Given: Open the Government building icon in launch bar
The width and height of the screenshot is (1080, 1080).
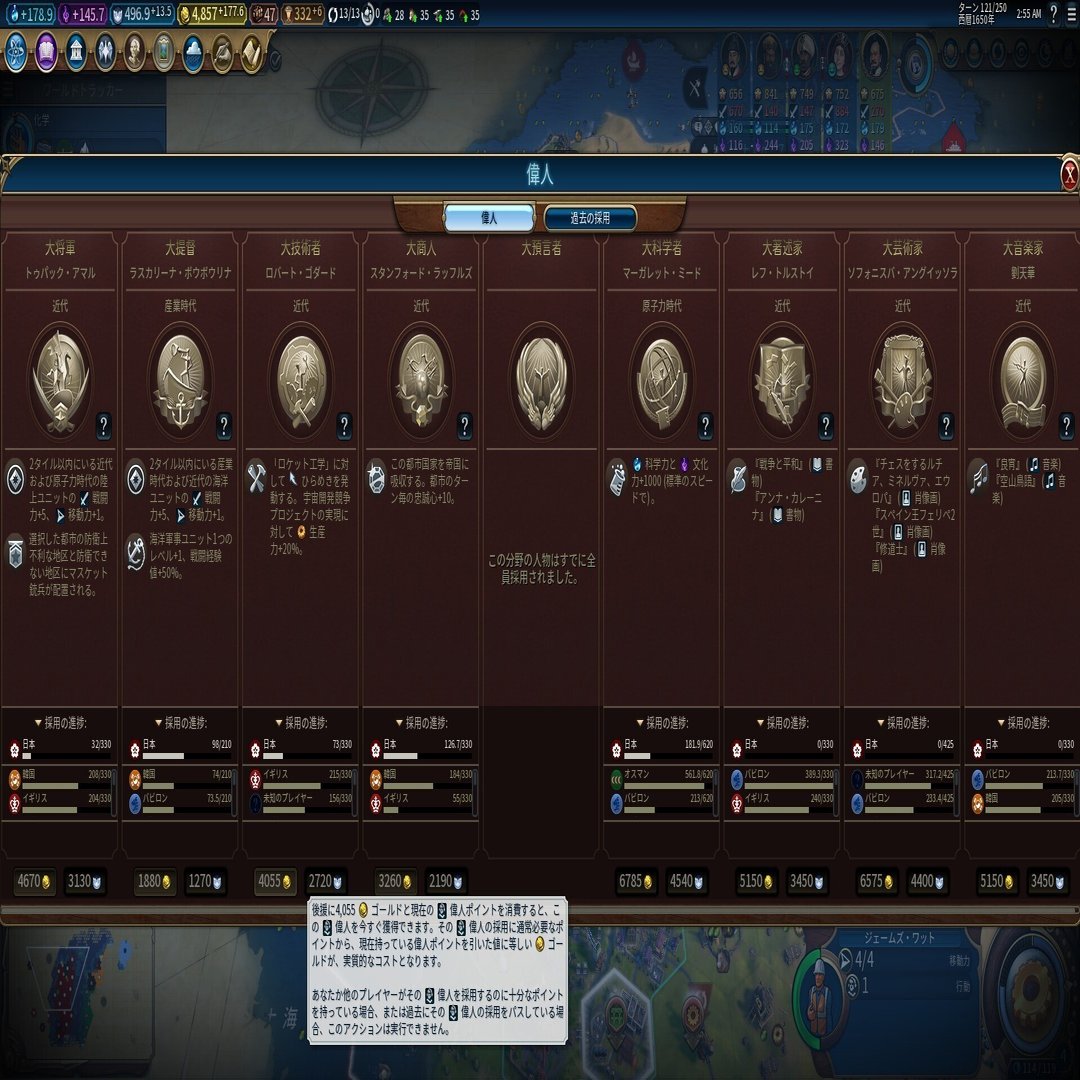Looking at the screenshot, I should tap(75, 53).
